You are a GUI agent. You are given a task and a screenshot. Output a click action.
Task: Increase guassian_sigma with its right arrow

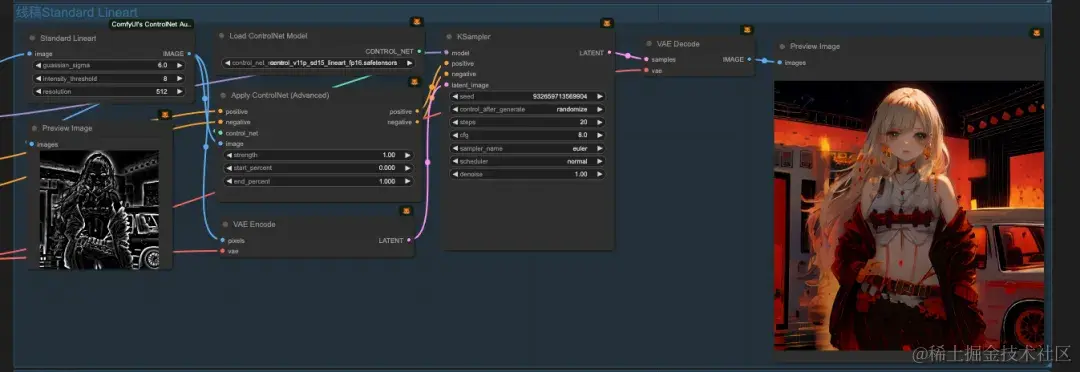(180, 65)
